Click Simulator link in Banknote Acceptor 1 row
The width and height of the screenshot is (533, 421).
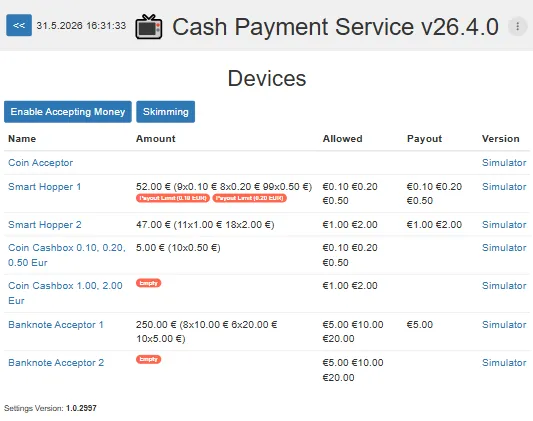click(504, 325)
